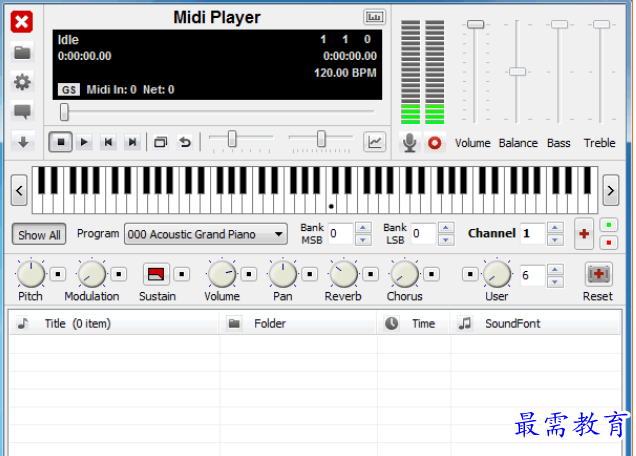Increase Bank LSB value
This screenshot has height=456, width=636.
[x=446, y=228]
